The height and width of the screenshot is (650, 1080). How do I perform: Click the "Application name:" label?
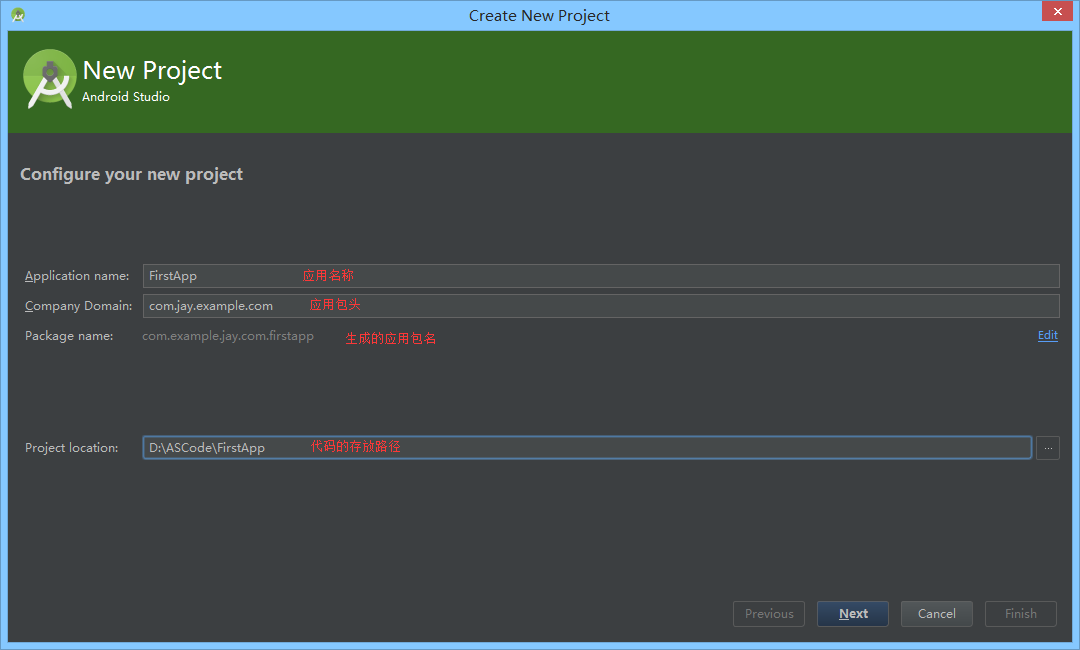click(77, 275)
